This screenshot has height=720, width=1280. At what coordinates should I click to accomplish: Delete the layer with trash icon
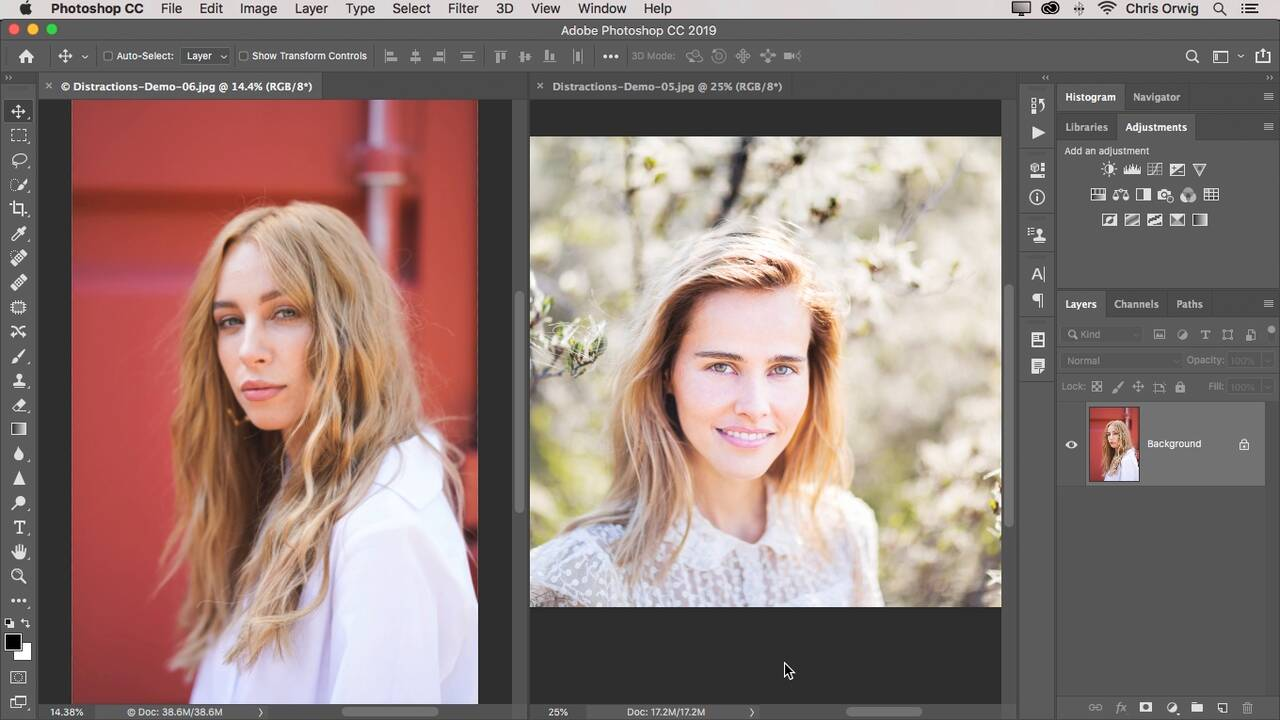(1247, 708)
